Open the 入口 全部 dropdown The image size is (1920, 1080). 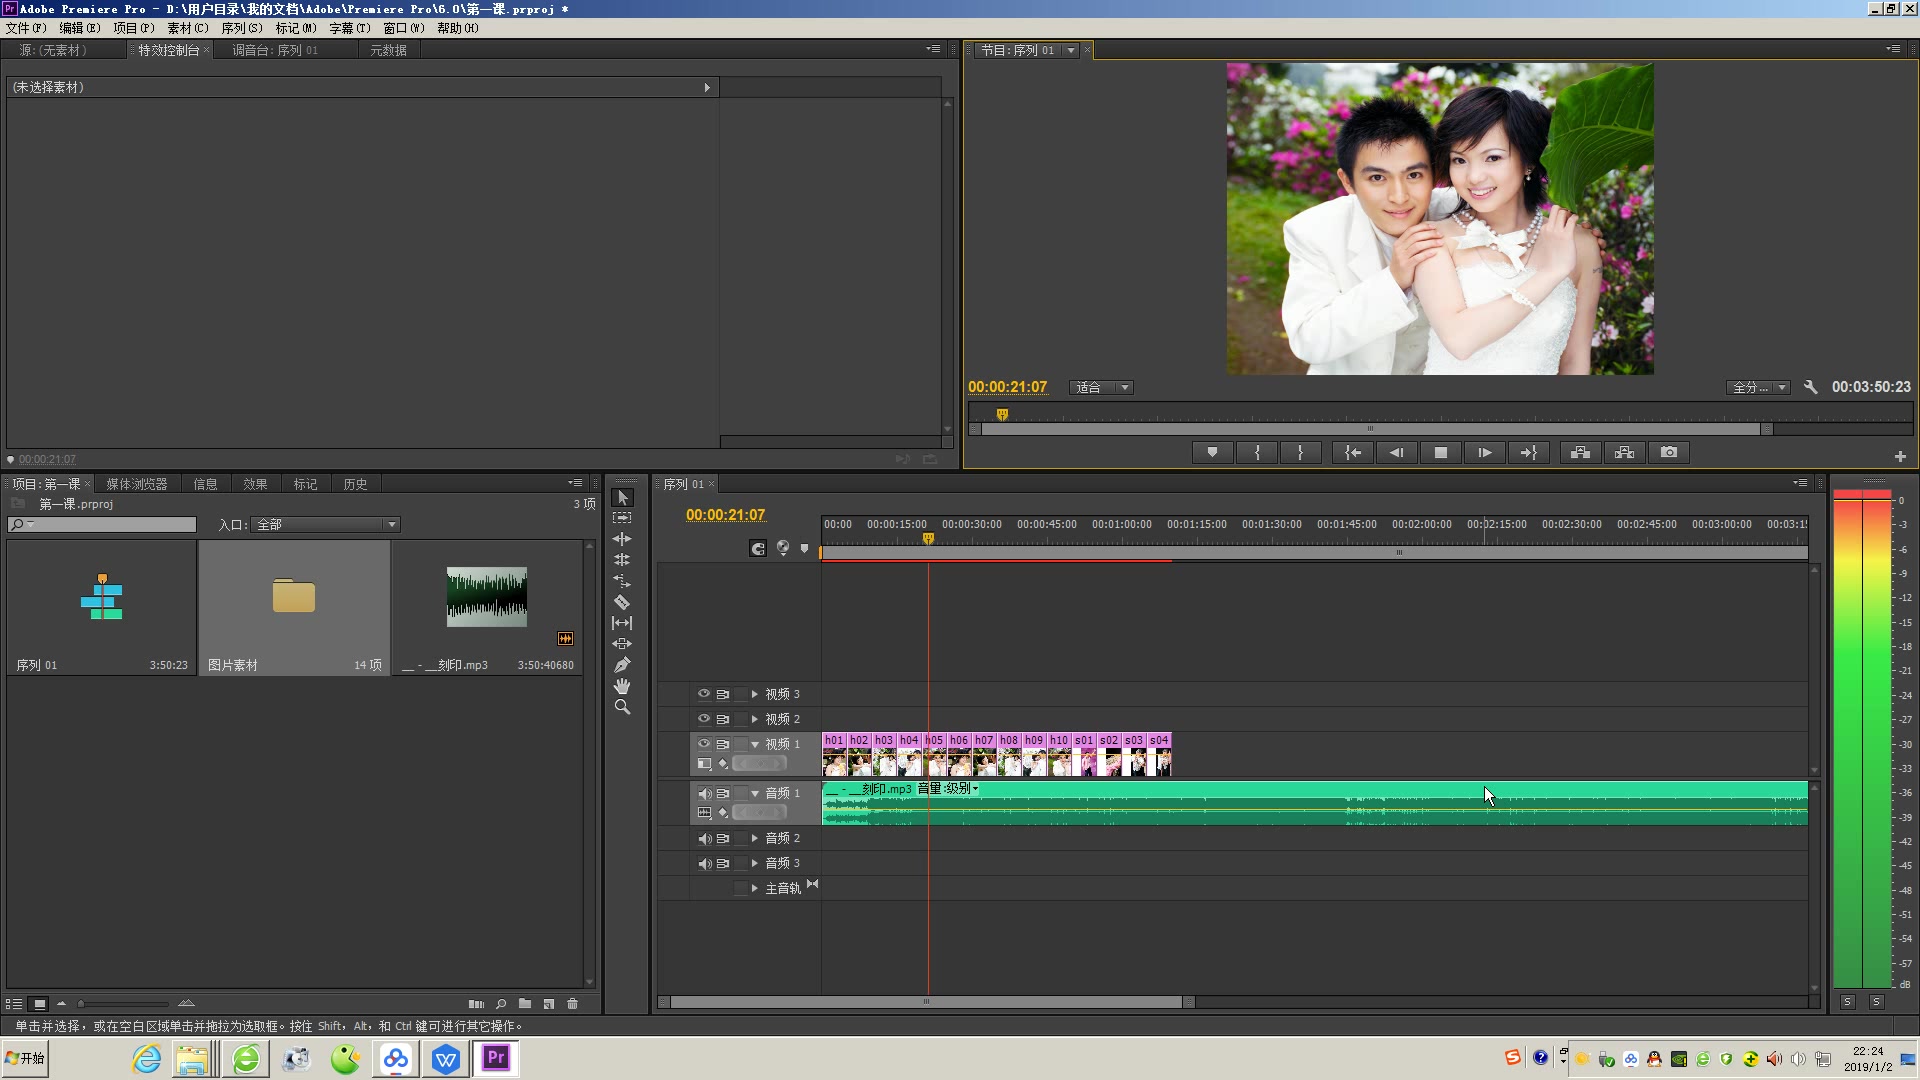point(326,525)
